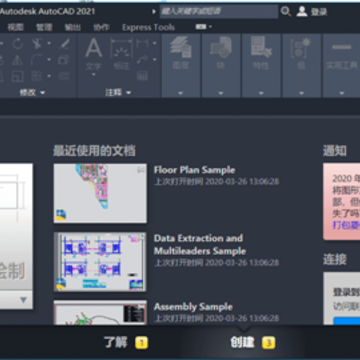Select the Trim scissors tool

36,44
